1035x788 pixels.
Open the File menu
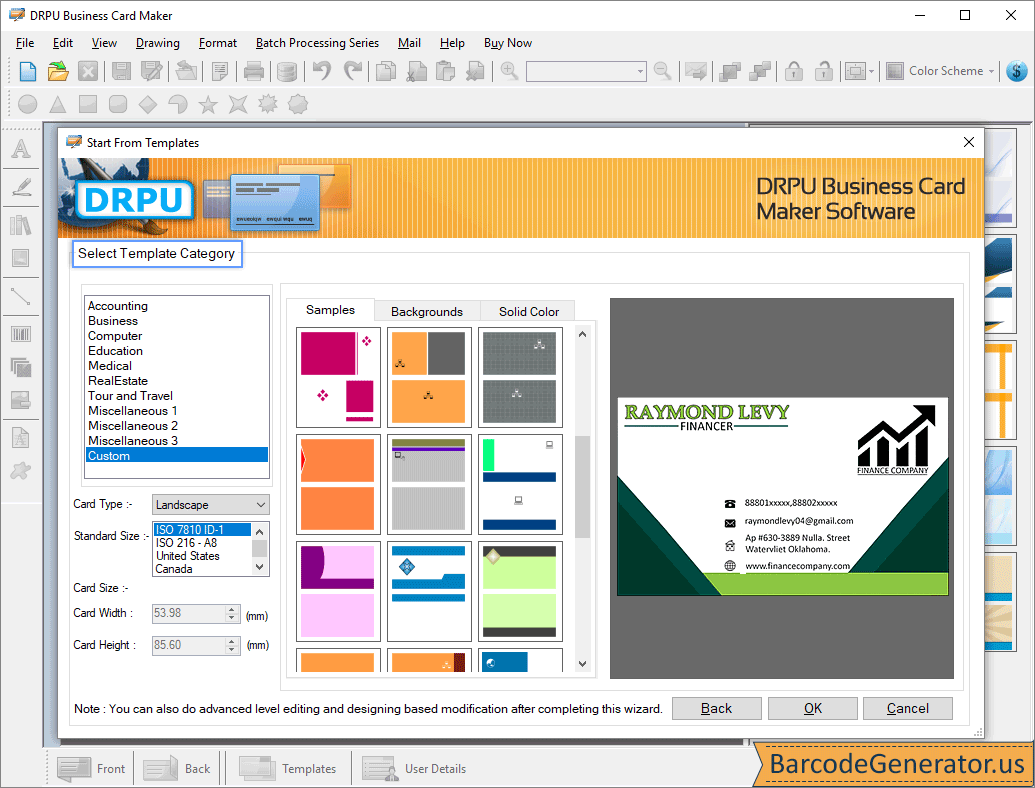[25, 43]
